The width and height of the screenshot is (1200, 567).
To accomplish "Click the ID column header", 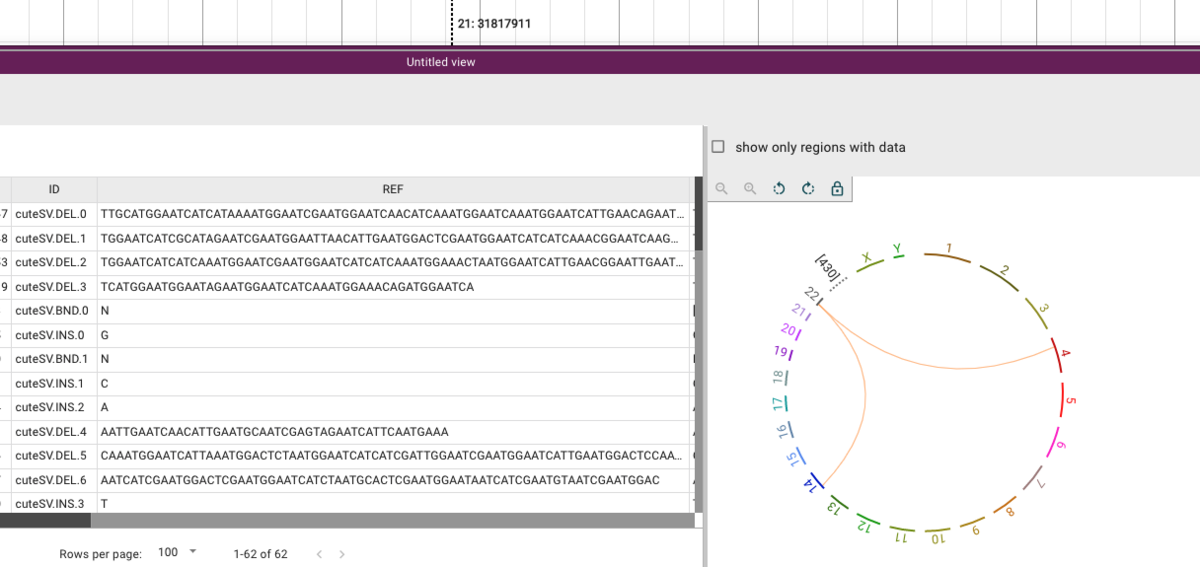I will [54, 189].
